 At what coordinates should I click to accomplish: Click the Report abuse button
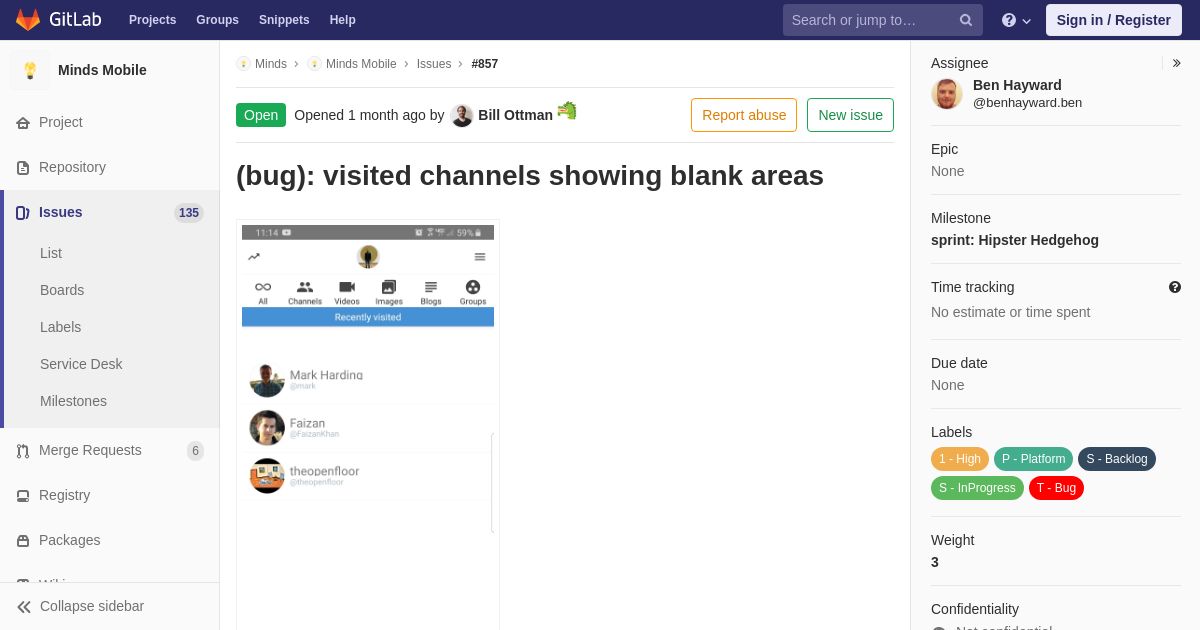point(744,115)
